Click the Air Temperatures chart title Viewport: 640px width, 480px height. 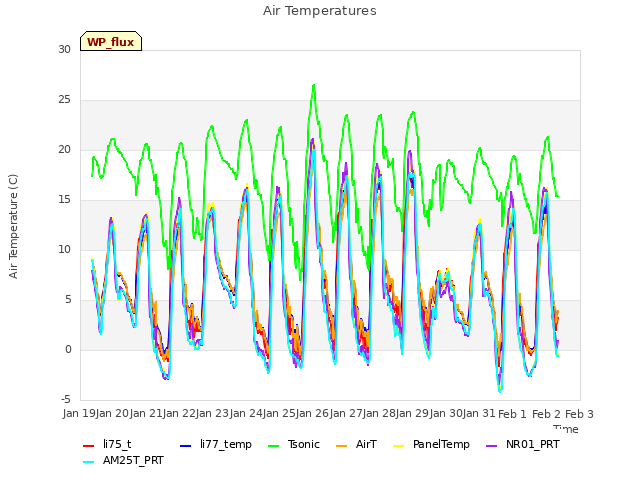(x=320, y=11)
